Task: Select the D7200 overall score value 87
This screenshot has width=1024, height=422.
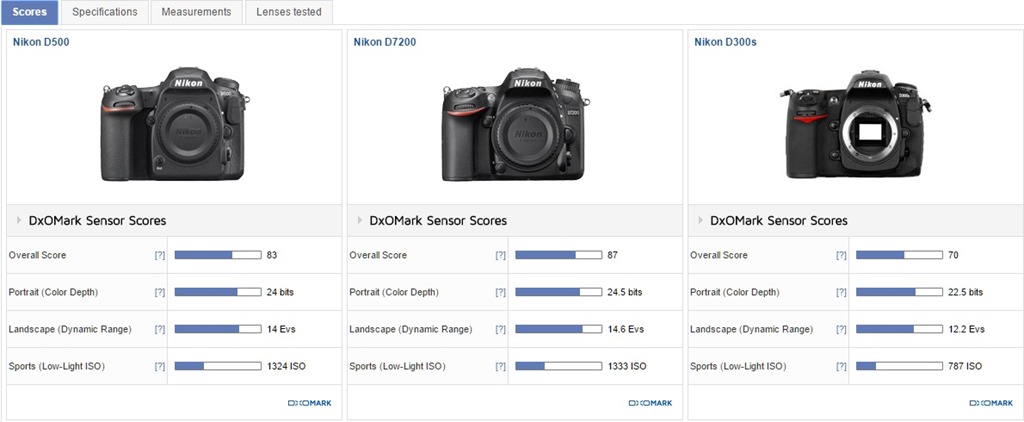Action: pos(613,255)
